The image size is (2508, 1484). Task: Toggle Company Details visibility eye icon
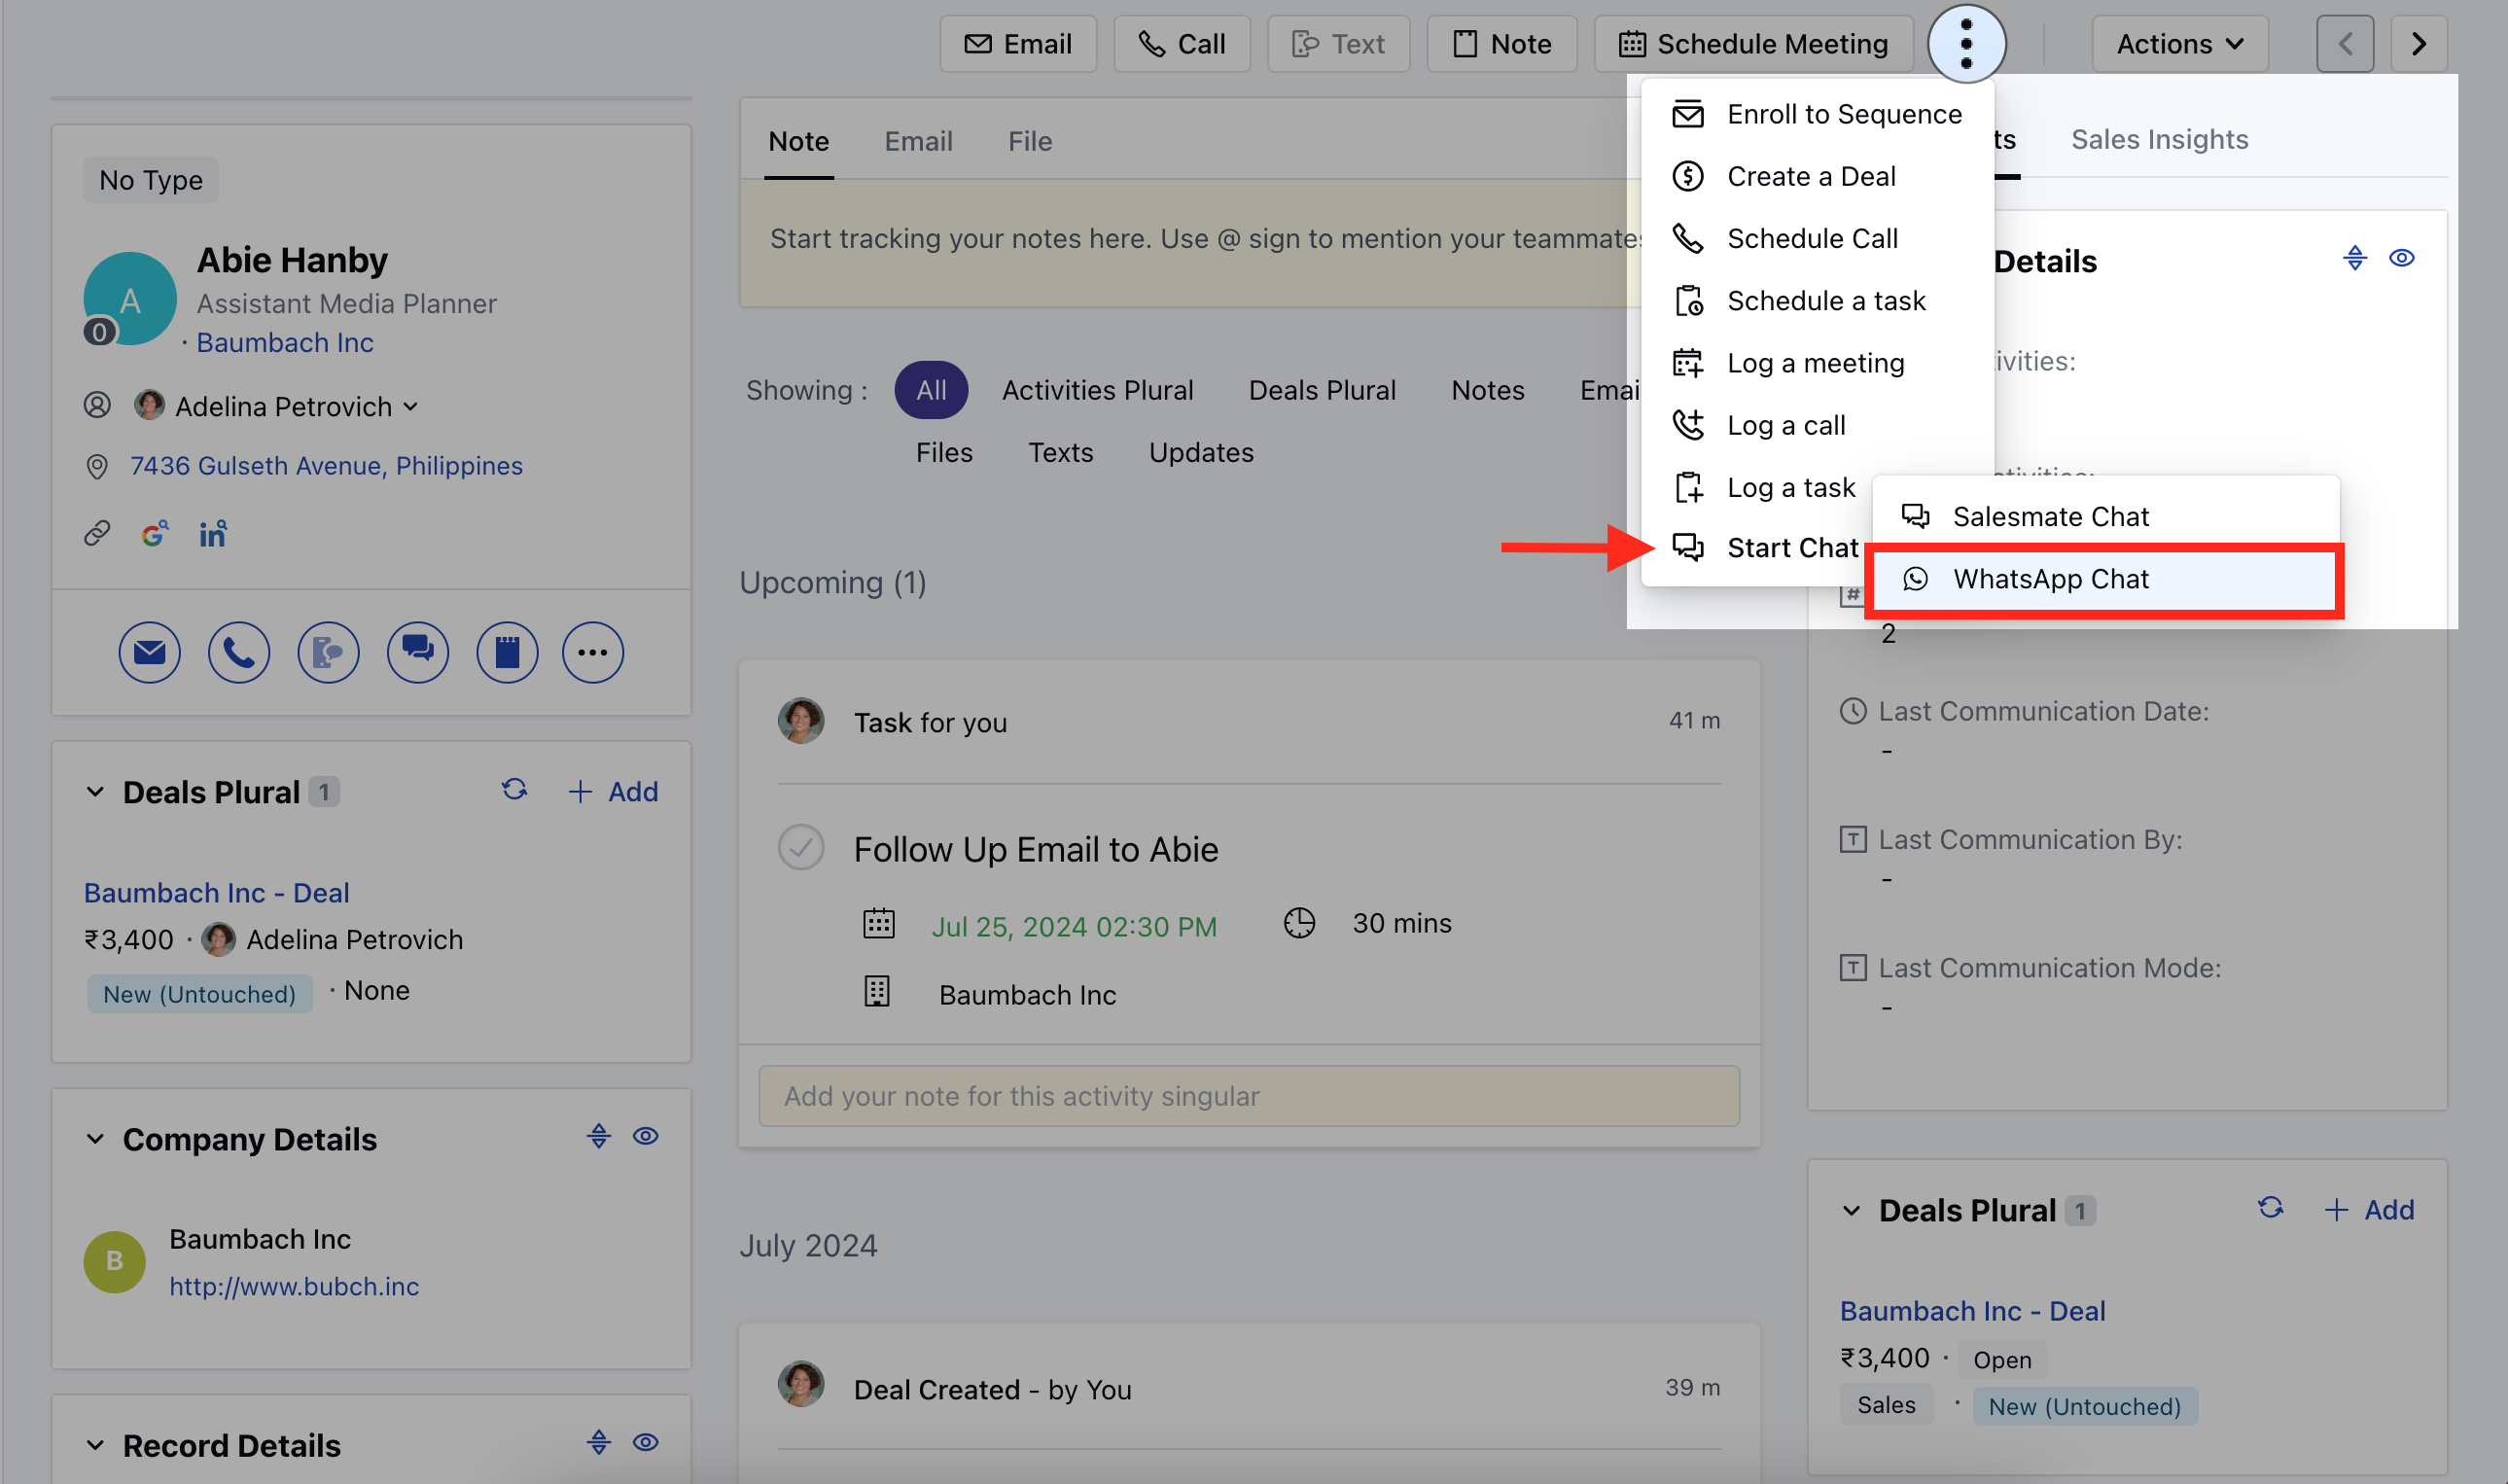point(646,1136)
